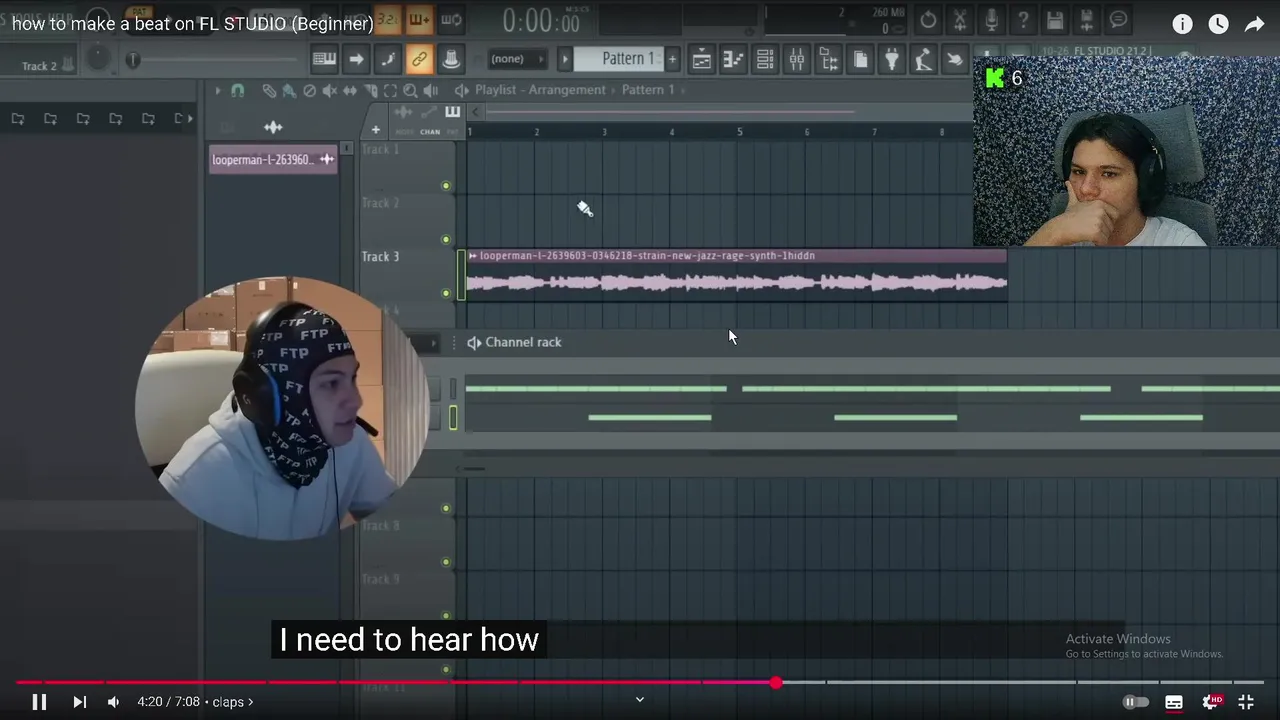Mute Track 3 with green dot
Viewport: 1280px width, 720px height.
446,293
